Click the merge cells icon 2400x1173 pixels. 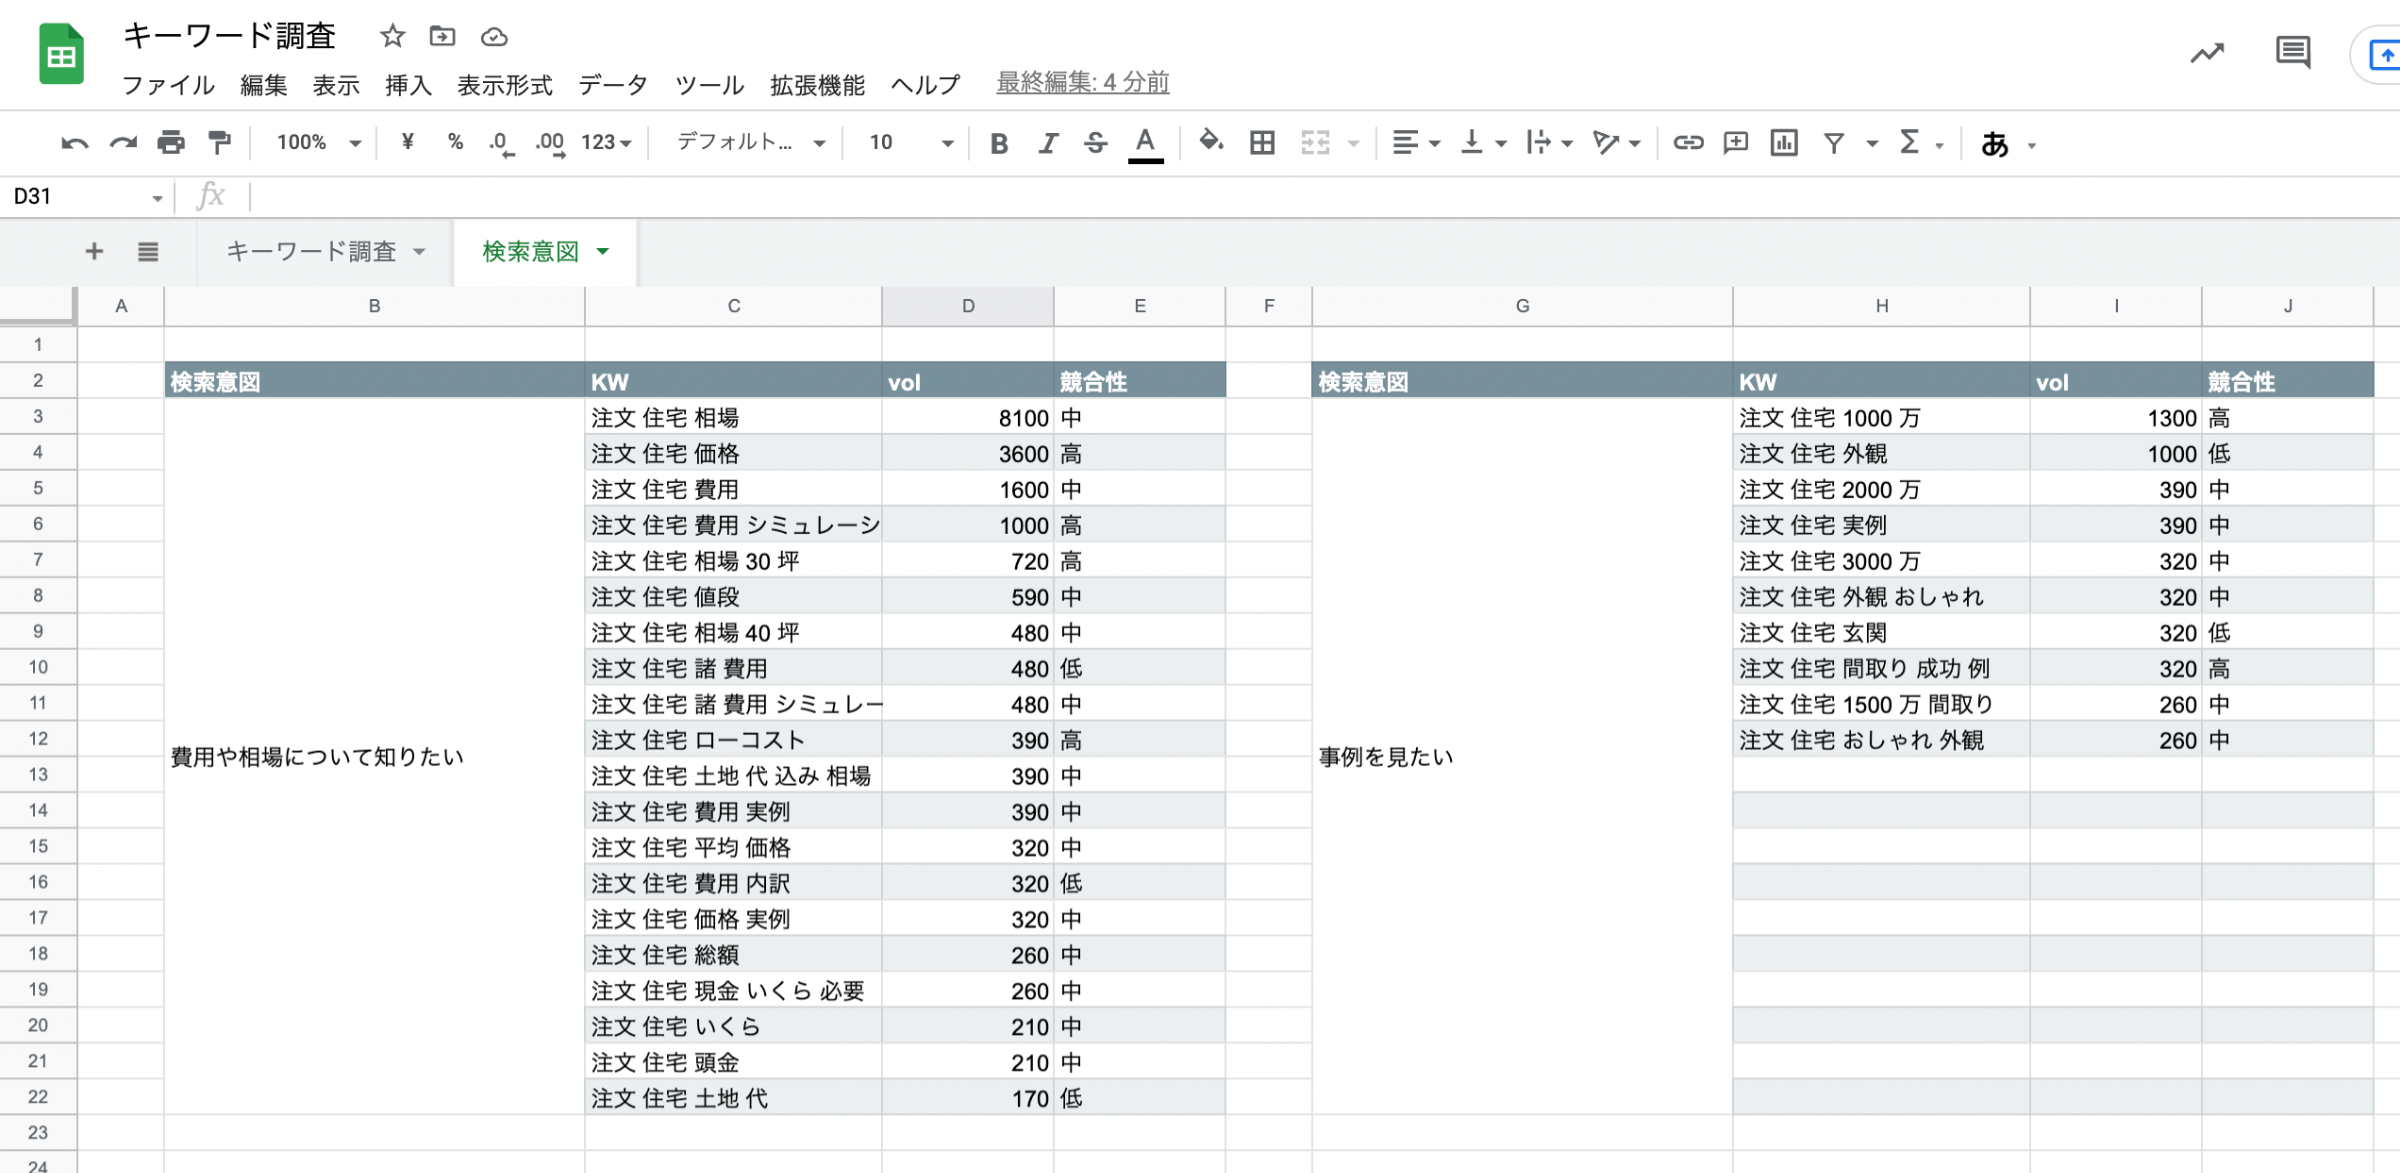point(1315,143)
